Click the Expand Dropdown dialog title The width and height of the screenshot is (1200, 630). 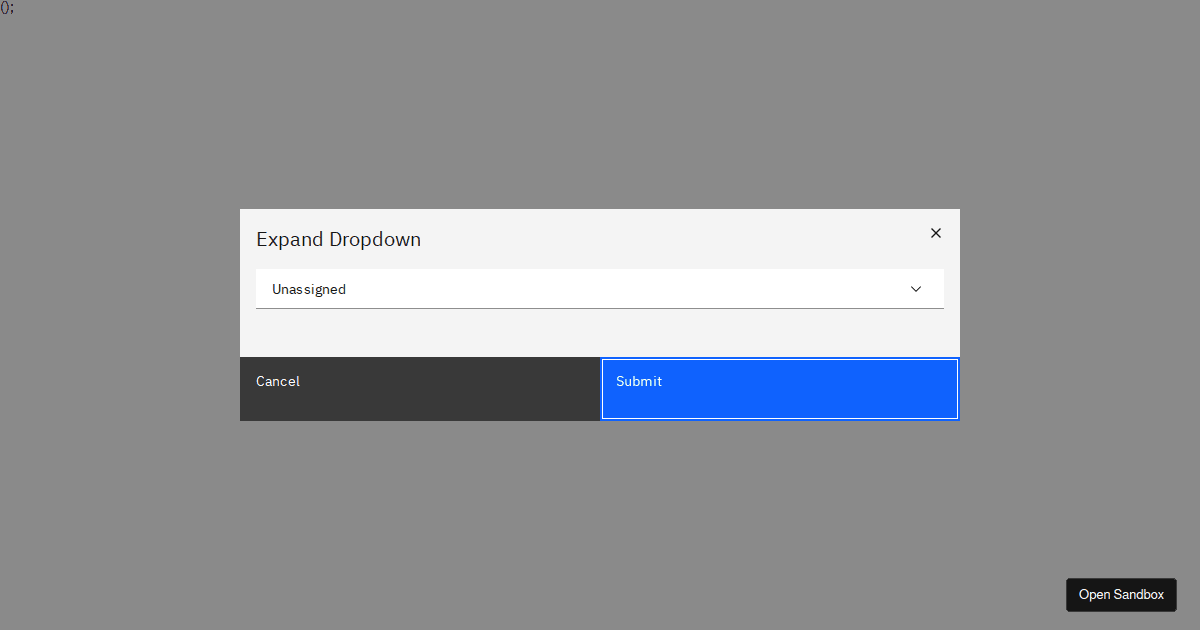(x=338, y=239)
